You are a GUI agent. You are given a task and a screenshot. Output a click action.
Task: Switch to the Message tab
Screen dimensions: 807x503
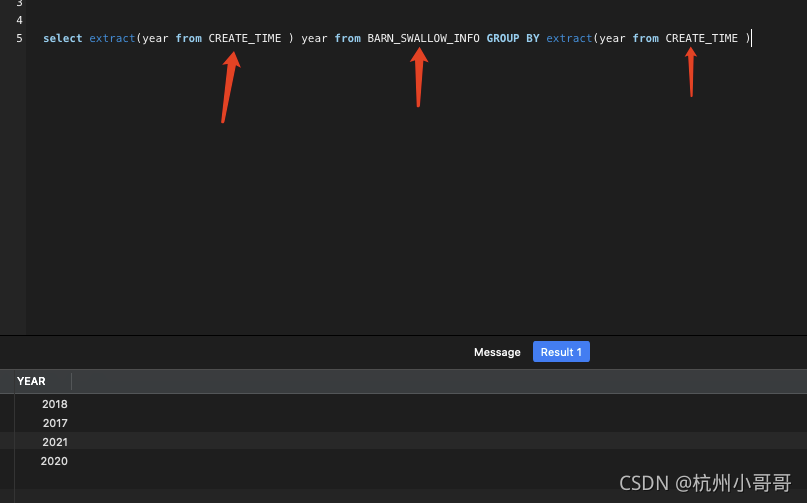click(x=497, y=352)
